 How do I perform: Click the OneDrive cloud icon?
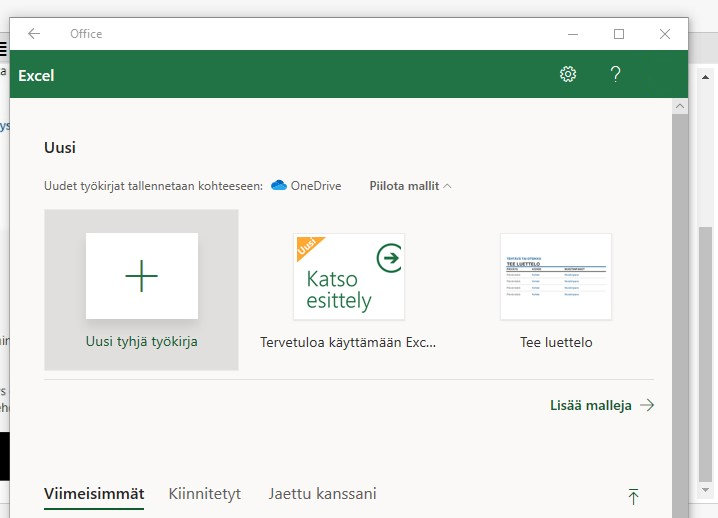279,185
